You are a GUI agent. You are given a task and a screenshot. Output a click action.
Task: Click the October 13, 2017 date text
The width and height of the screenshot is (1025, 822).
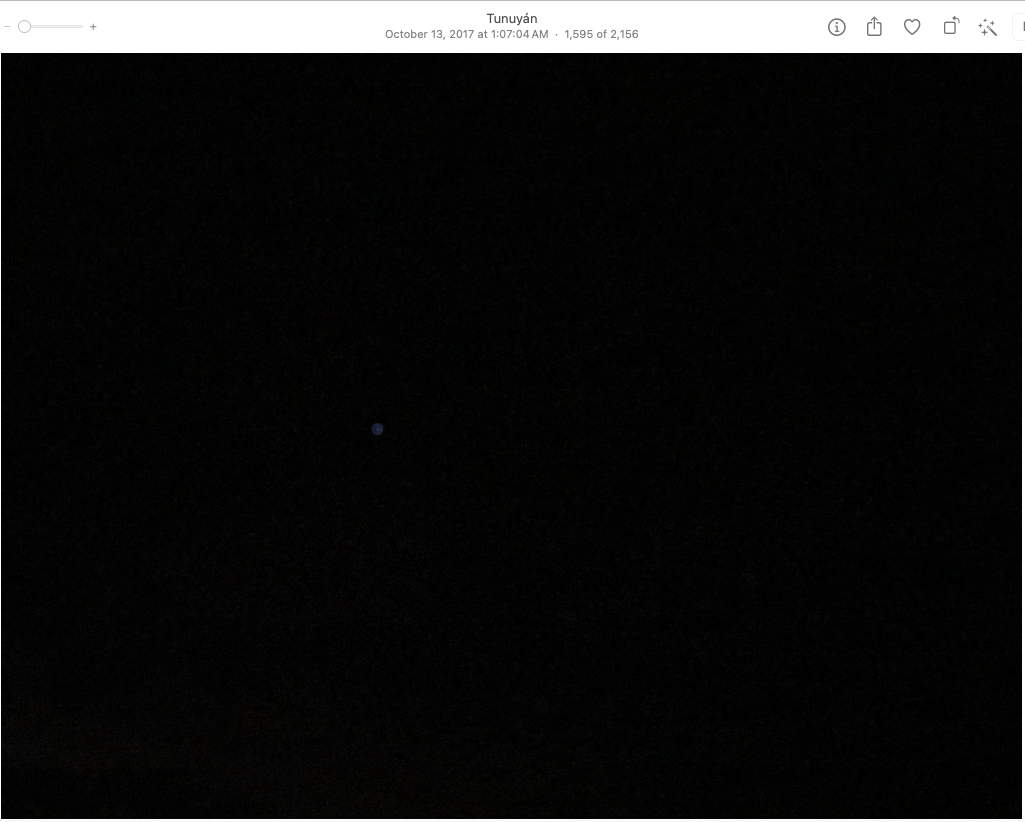pyautogui.click(x=428, y=35)
